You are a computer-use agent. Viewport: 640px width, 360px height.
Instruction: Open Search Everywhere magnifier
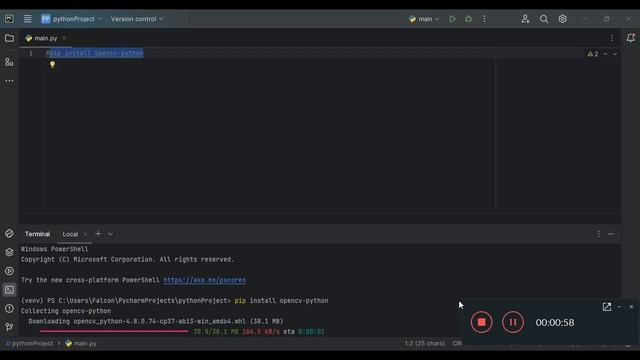point(544,19)
